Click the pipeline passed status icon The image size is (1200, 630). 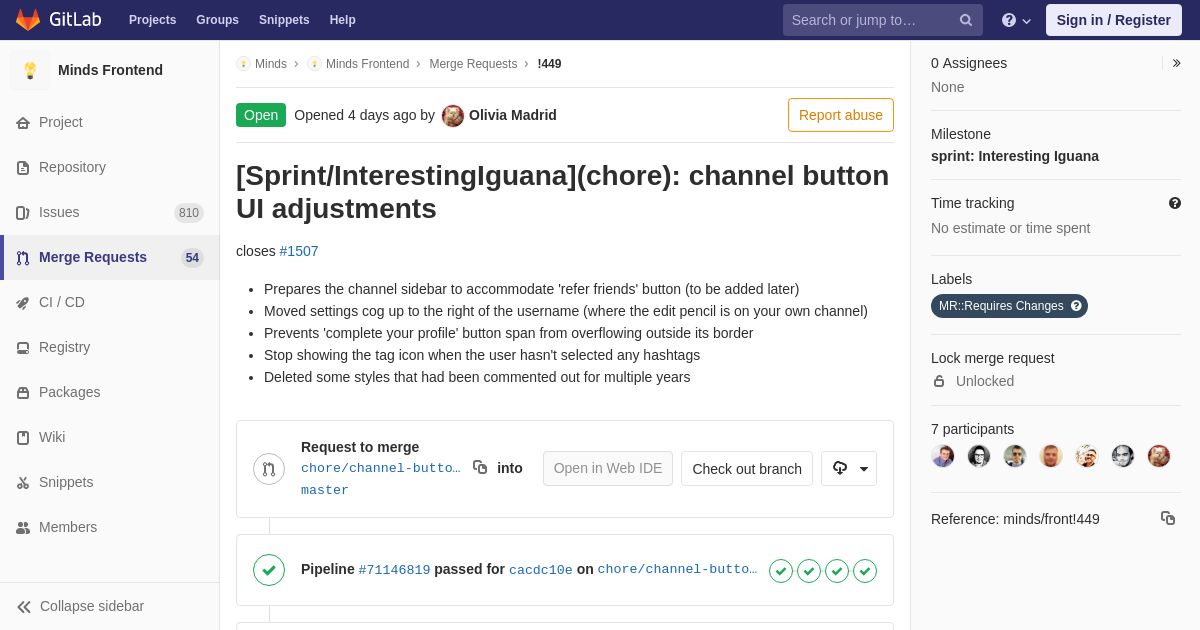tap(269, 570)
